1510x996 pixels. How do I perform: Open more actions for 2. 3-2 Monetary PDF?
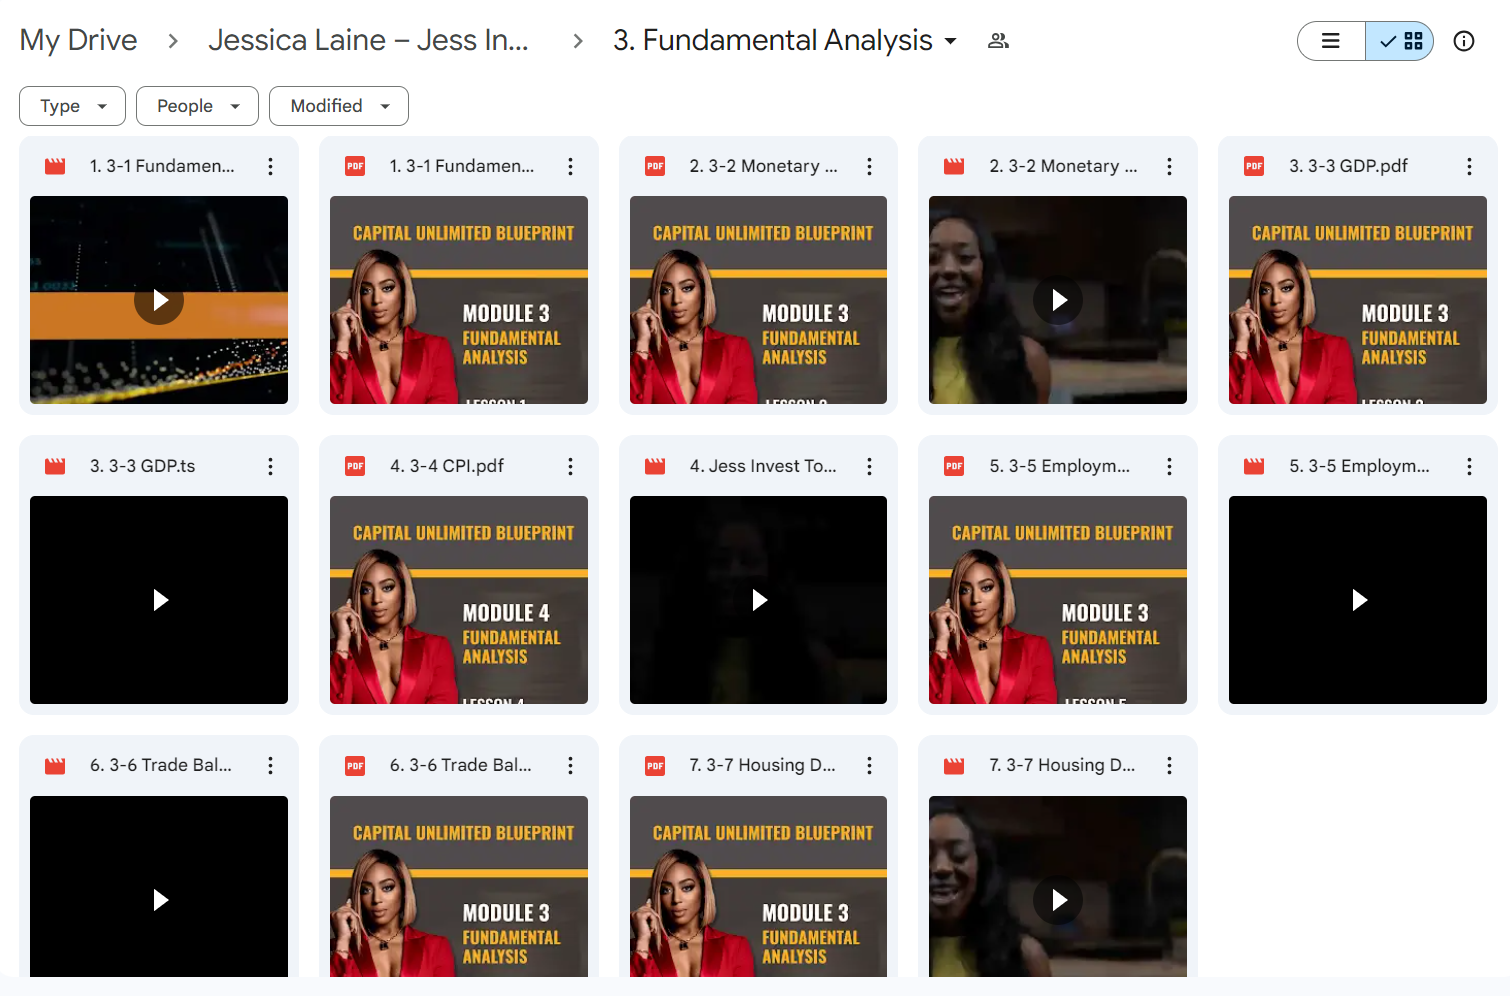[x=869, y=166]
